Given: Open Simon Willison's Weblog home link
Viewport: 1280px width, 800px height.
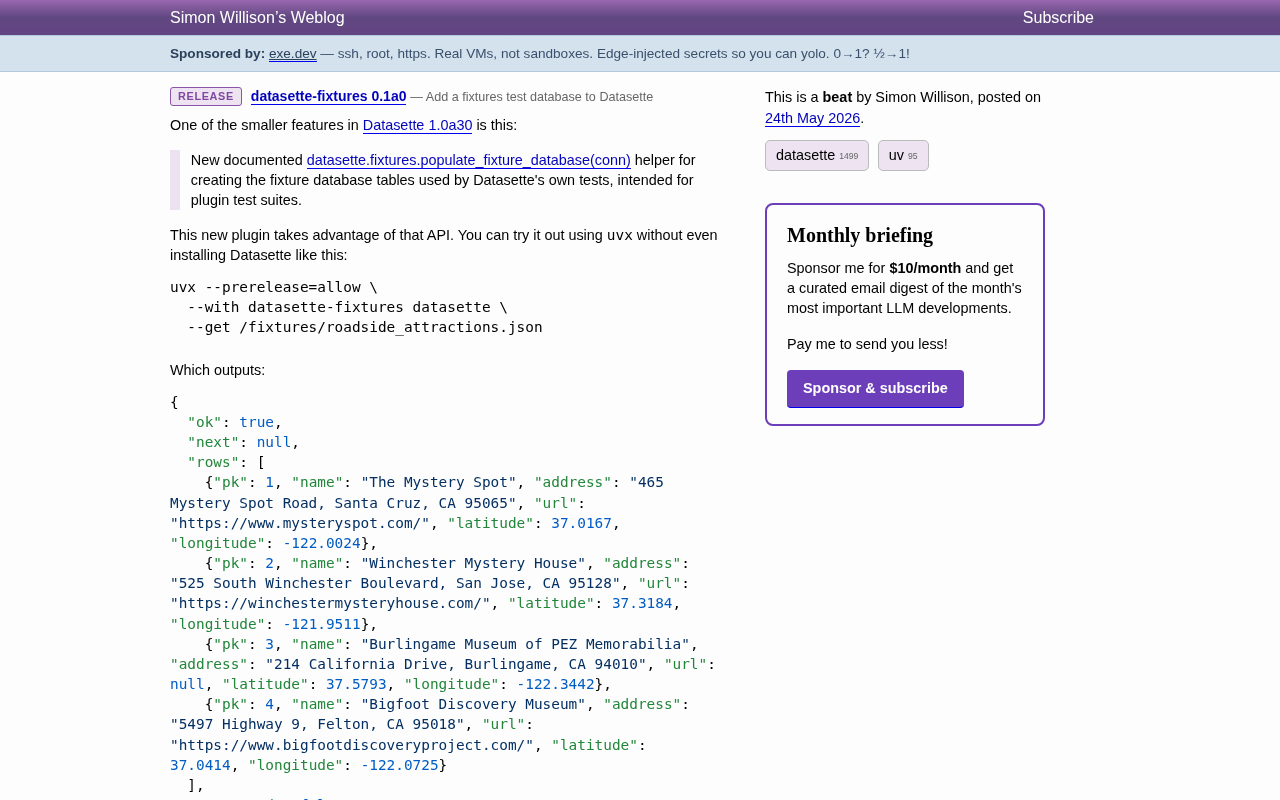Looking at the screenshot, I should pos(257,18).
